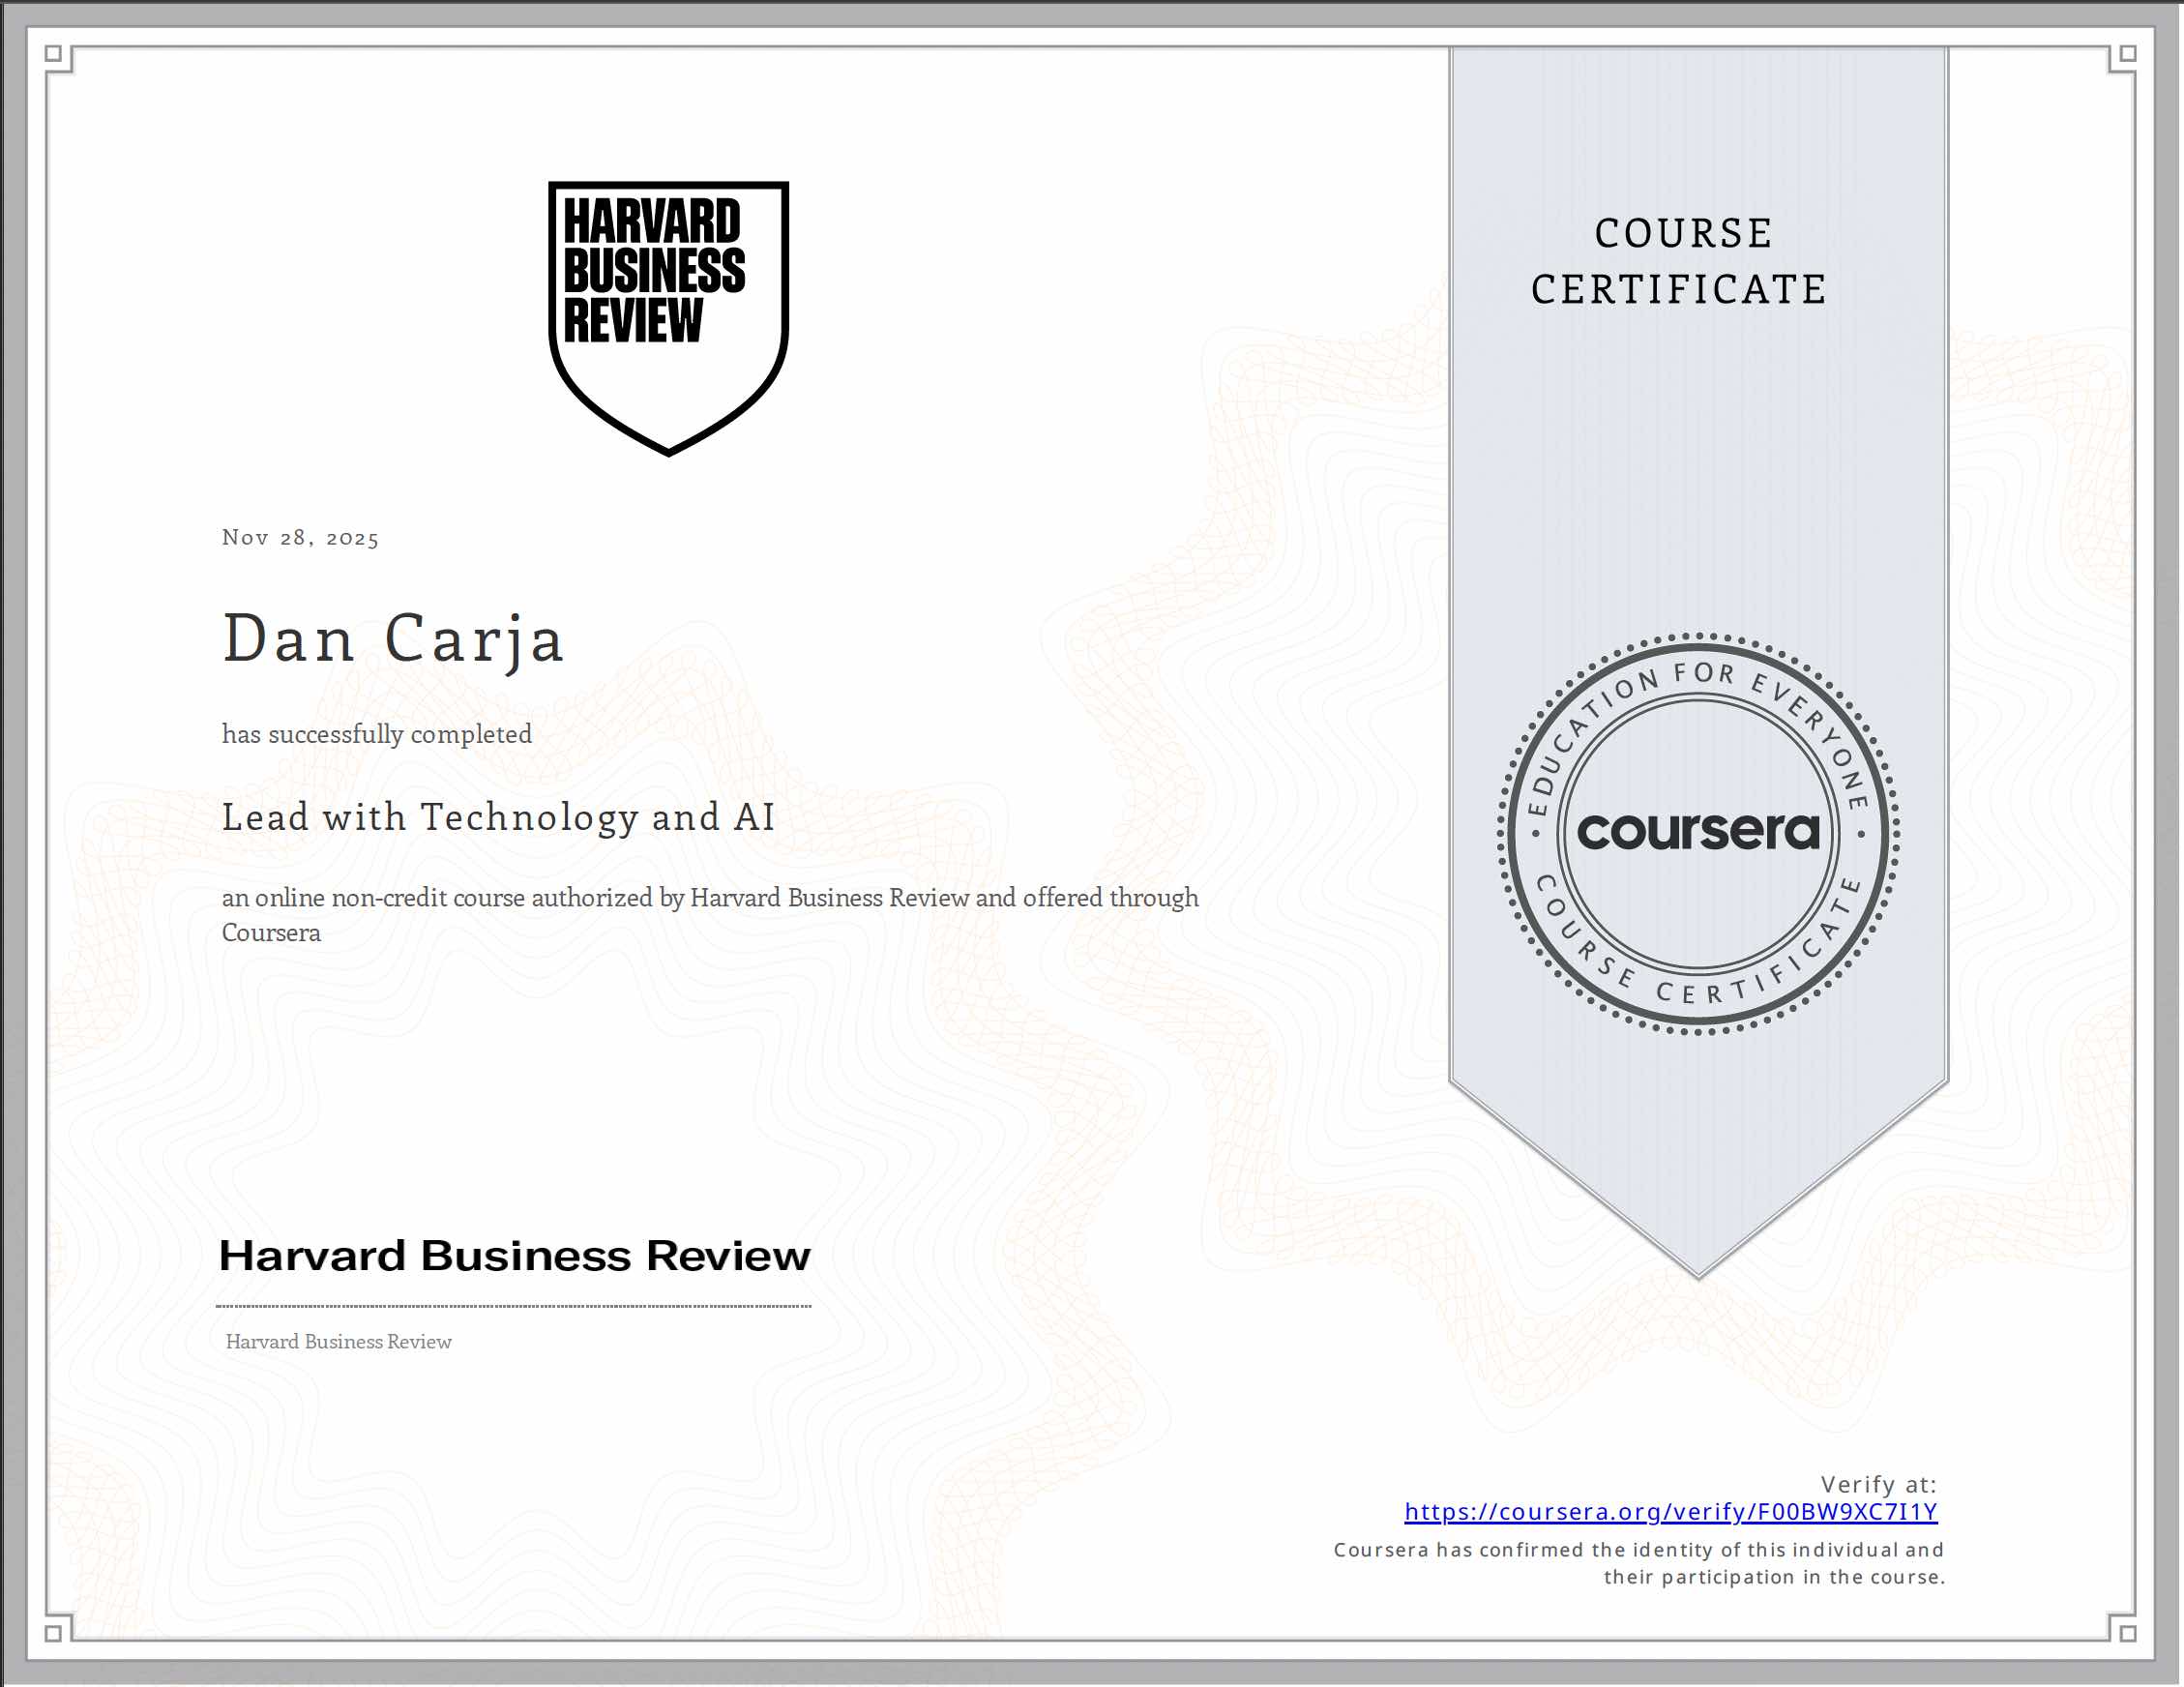Click the course title Lead with Technology and AI

point(499,818)
